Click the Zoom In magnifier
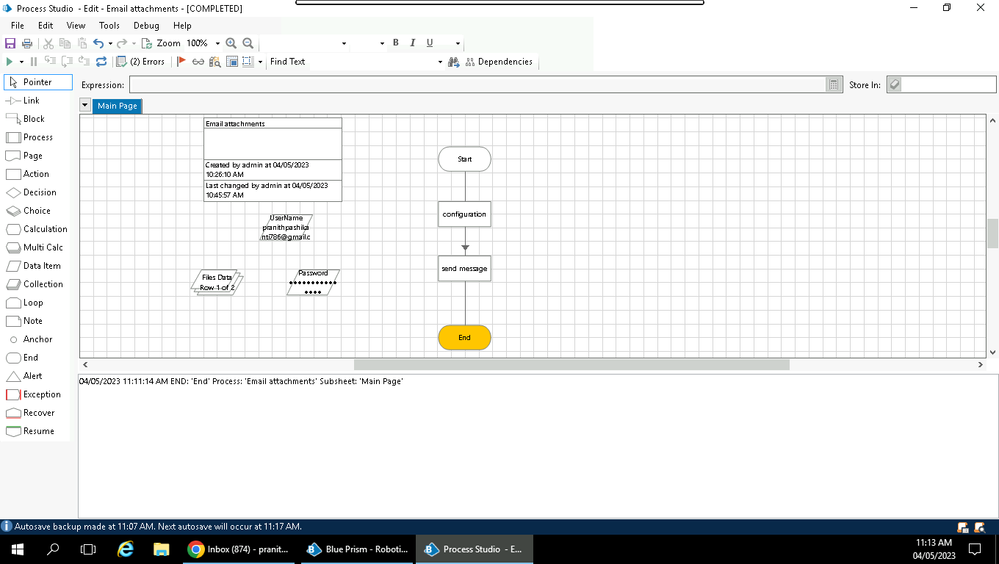999x564 pixels. click(x=231, y=43)
